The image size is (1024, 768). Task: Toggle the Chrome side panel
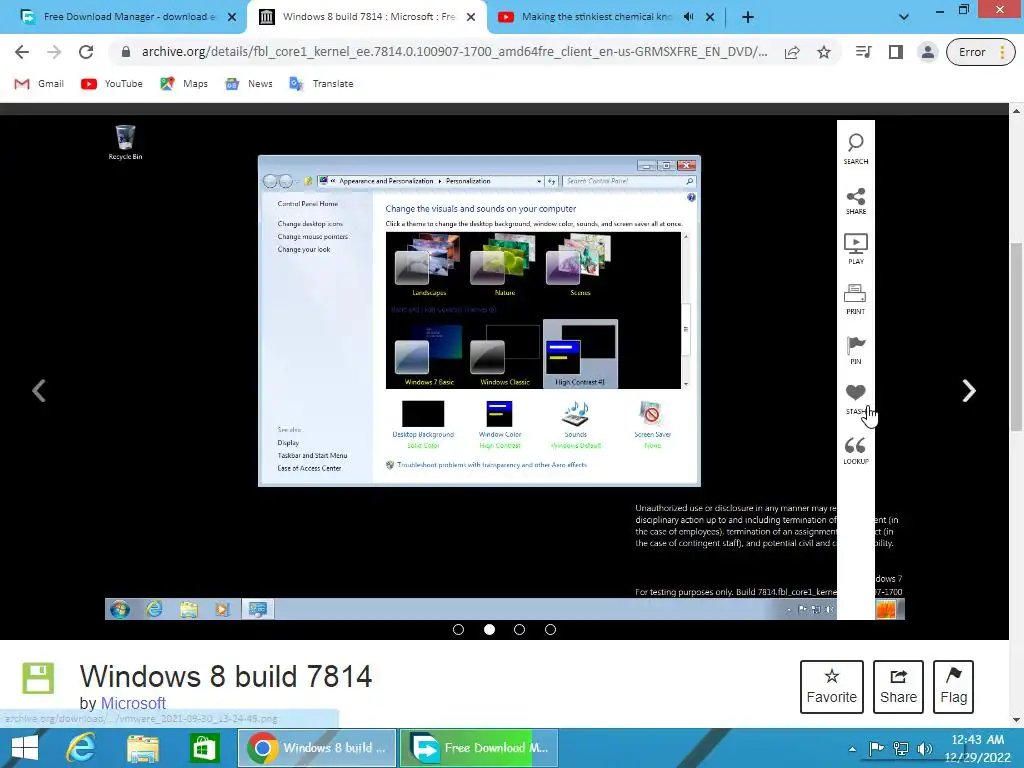pos(895,52)
